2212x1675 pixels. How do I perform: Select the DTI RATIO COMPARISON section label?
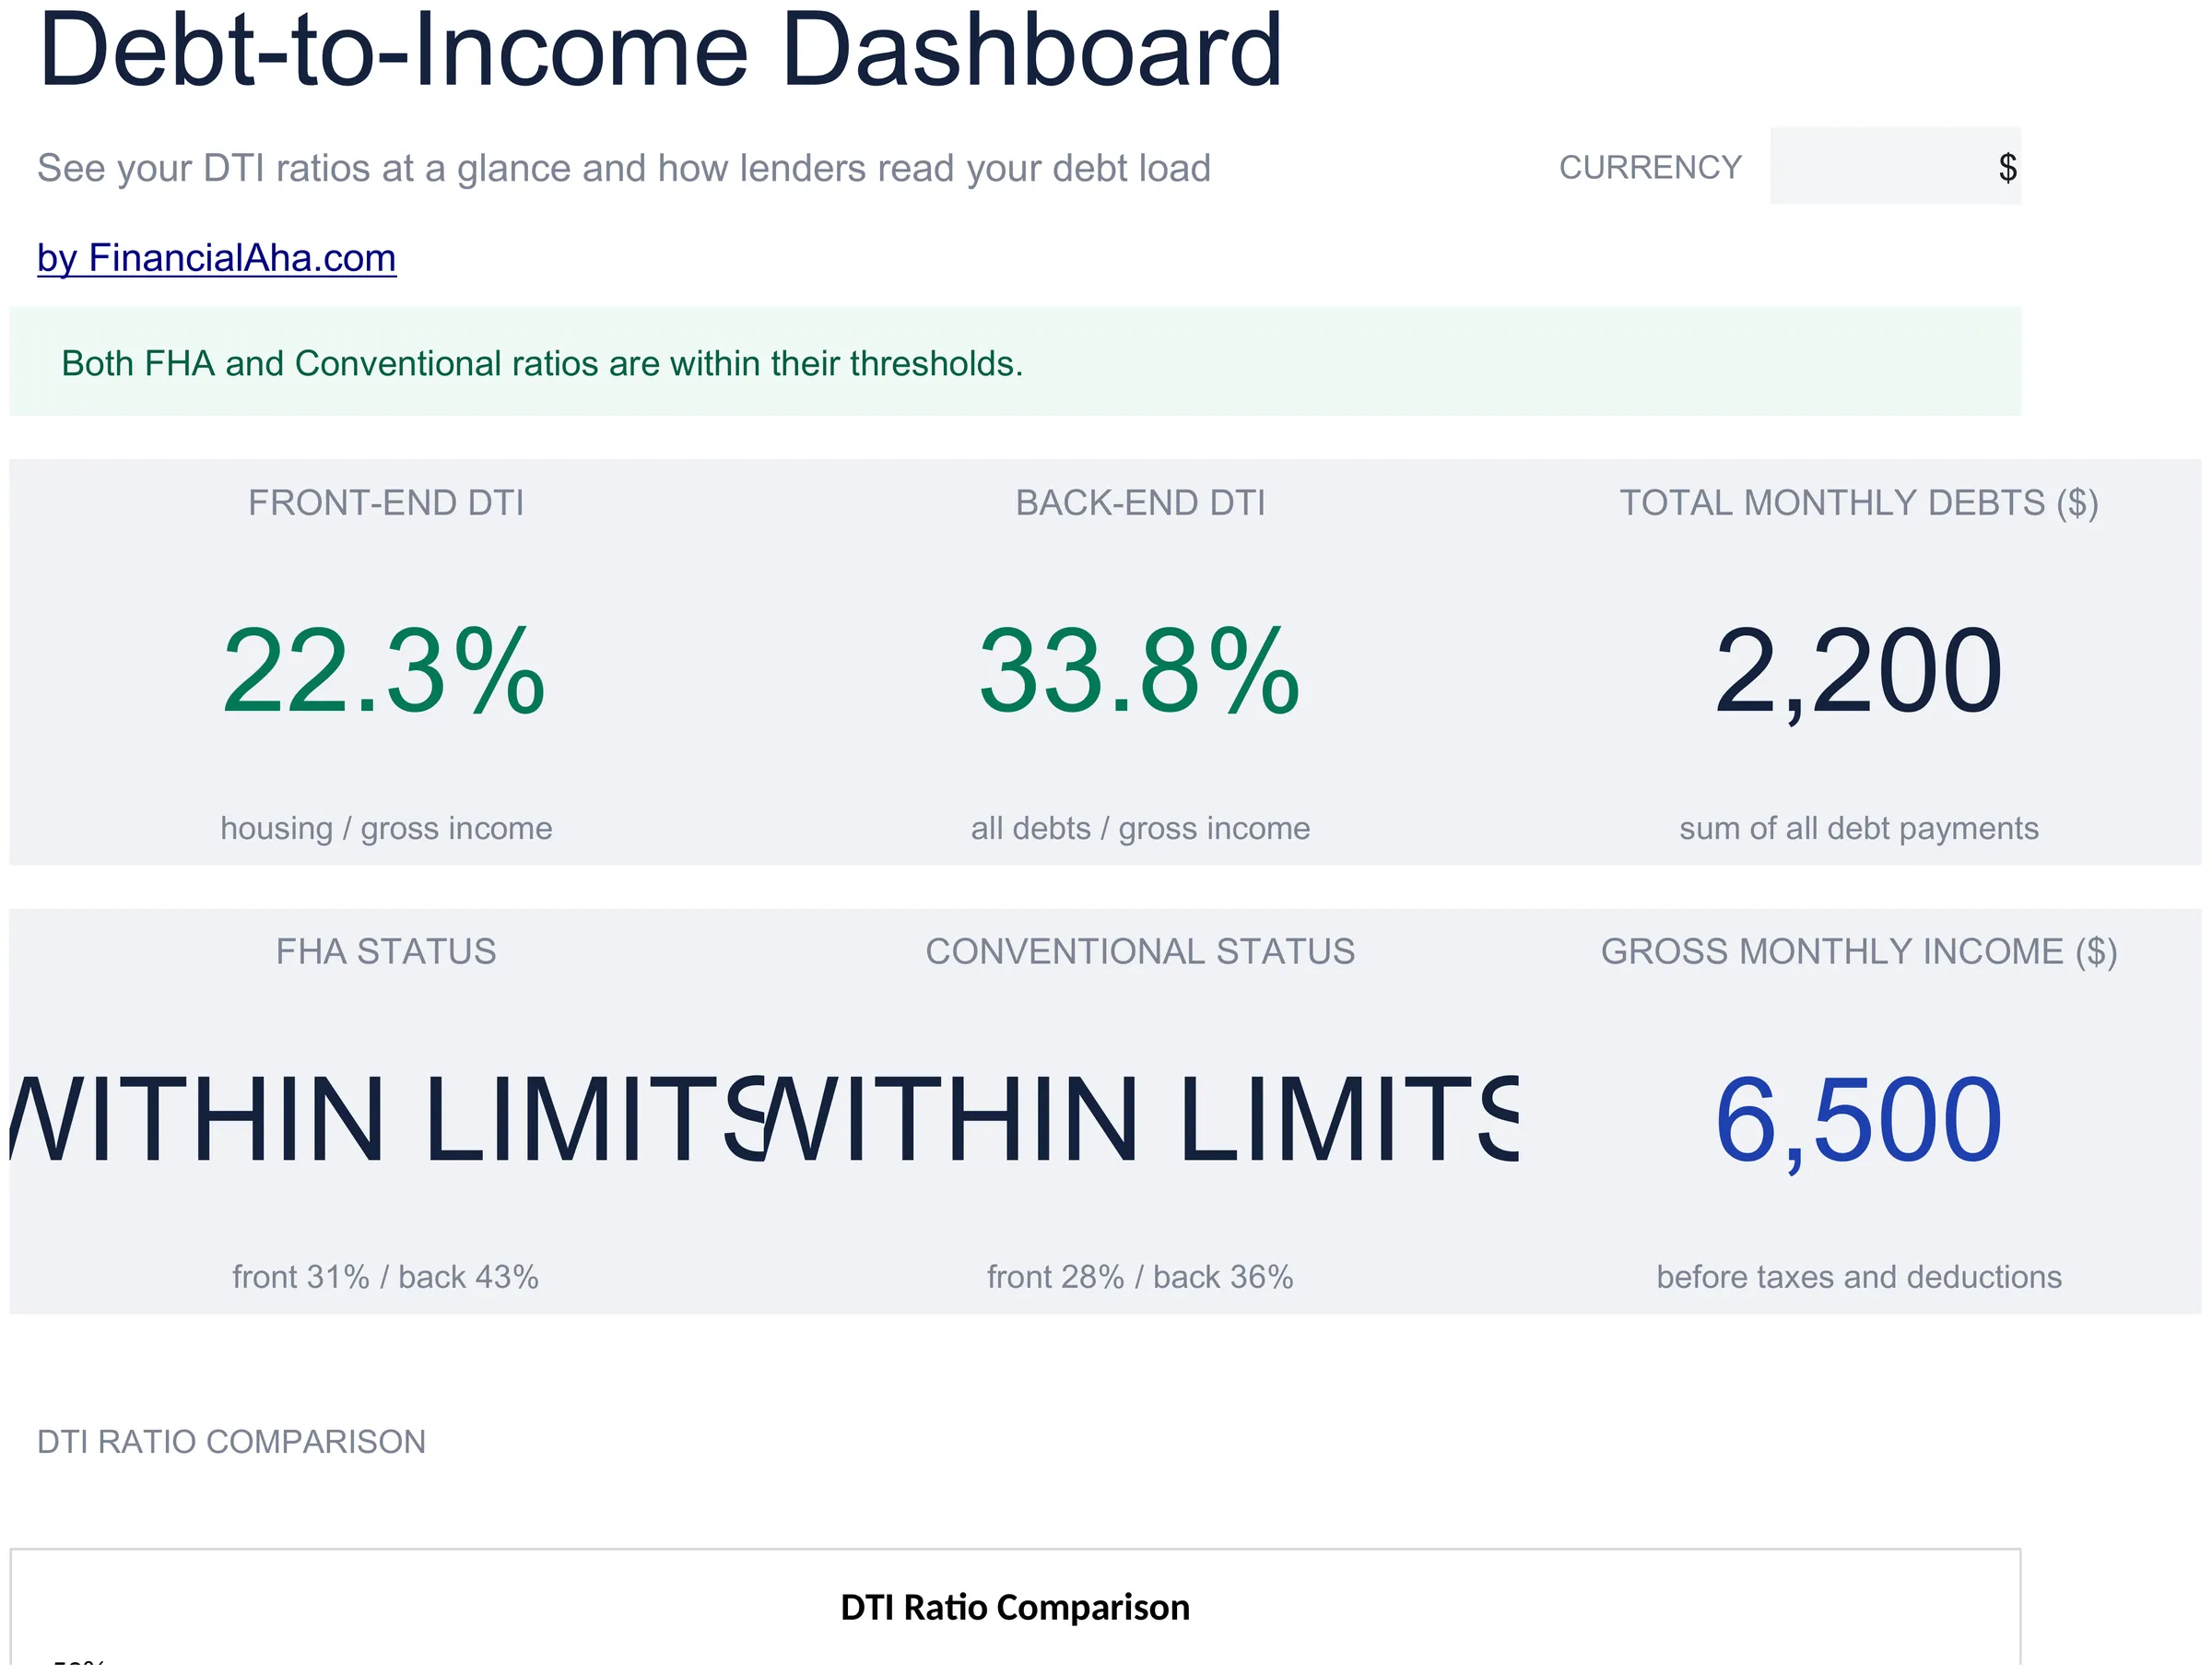[231, 1442]
